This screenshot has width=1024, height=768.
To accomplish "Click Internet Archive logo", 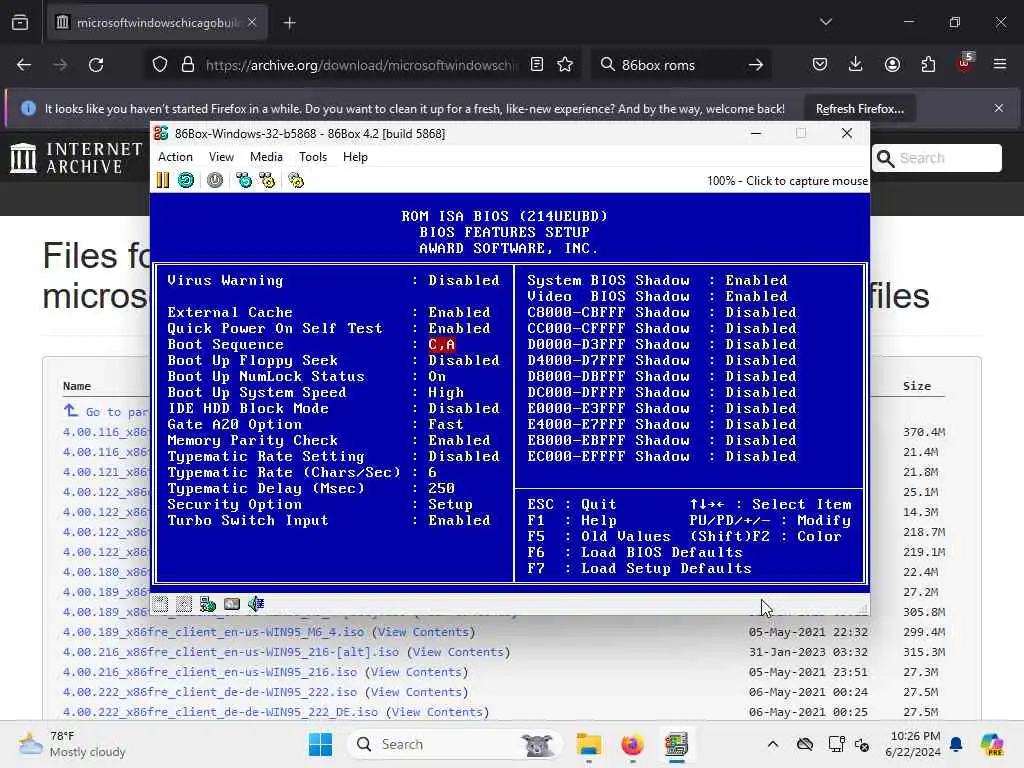I will tap(76, 158).
